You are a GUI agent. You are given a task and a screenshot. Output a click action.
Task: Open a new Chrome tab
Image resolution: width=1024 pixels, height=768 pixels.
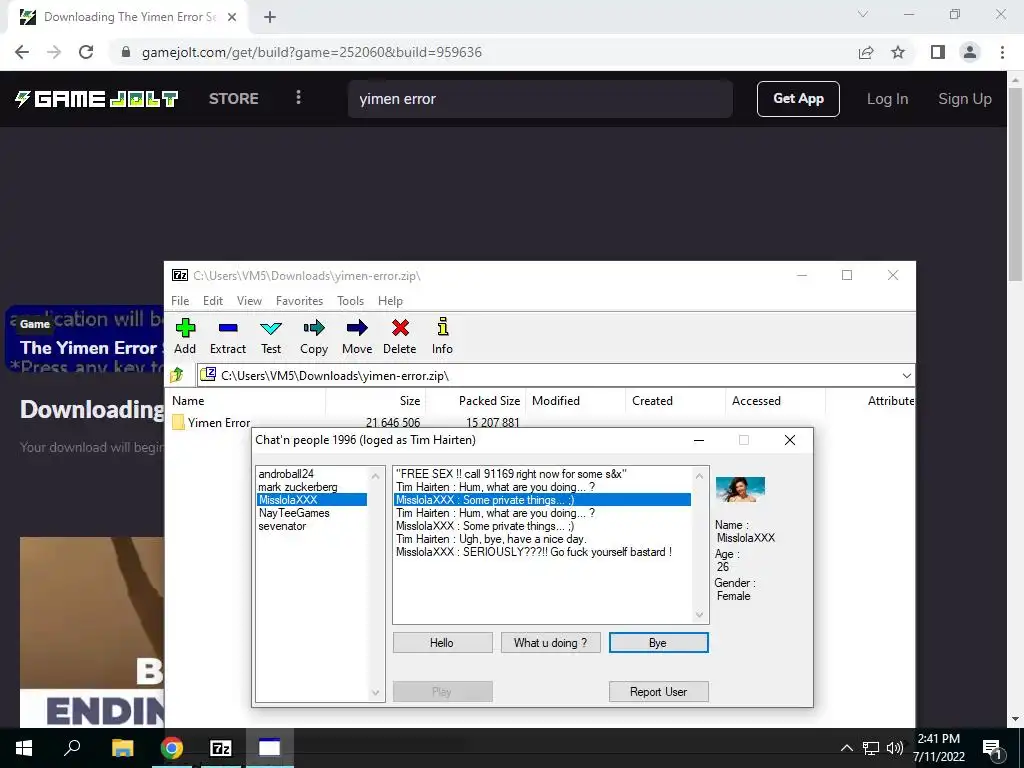[270, 18]
